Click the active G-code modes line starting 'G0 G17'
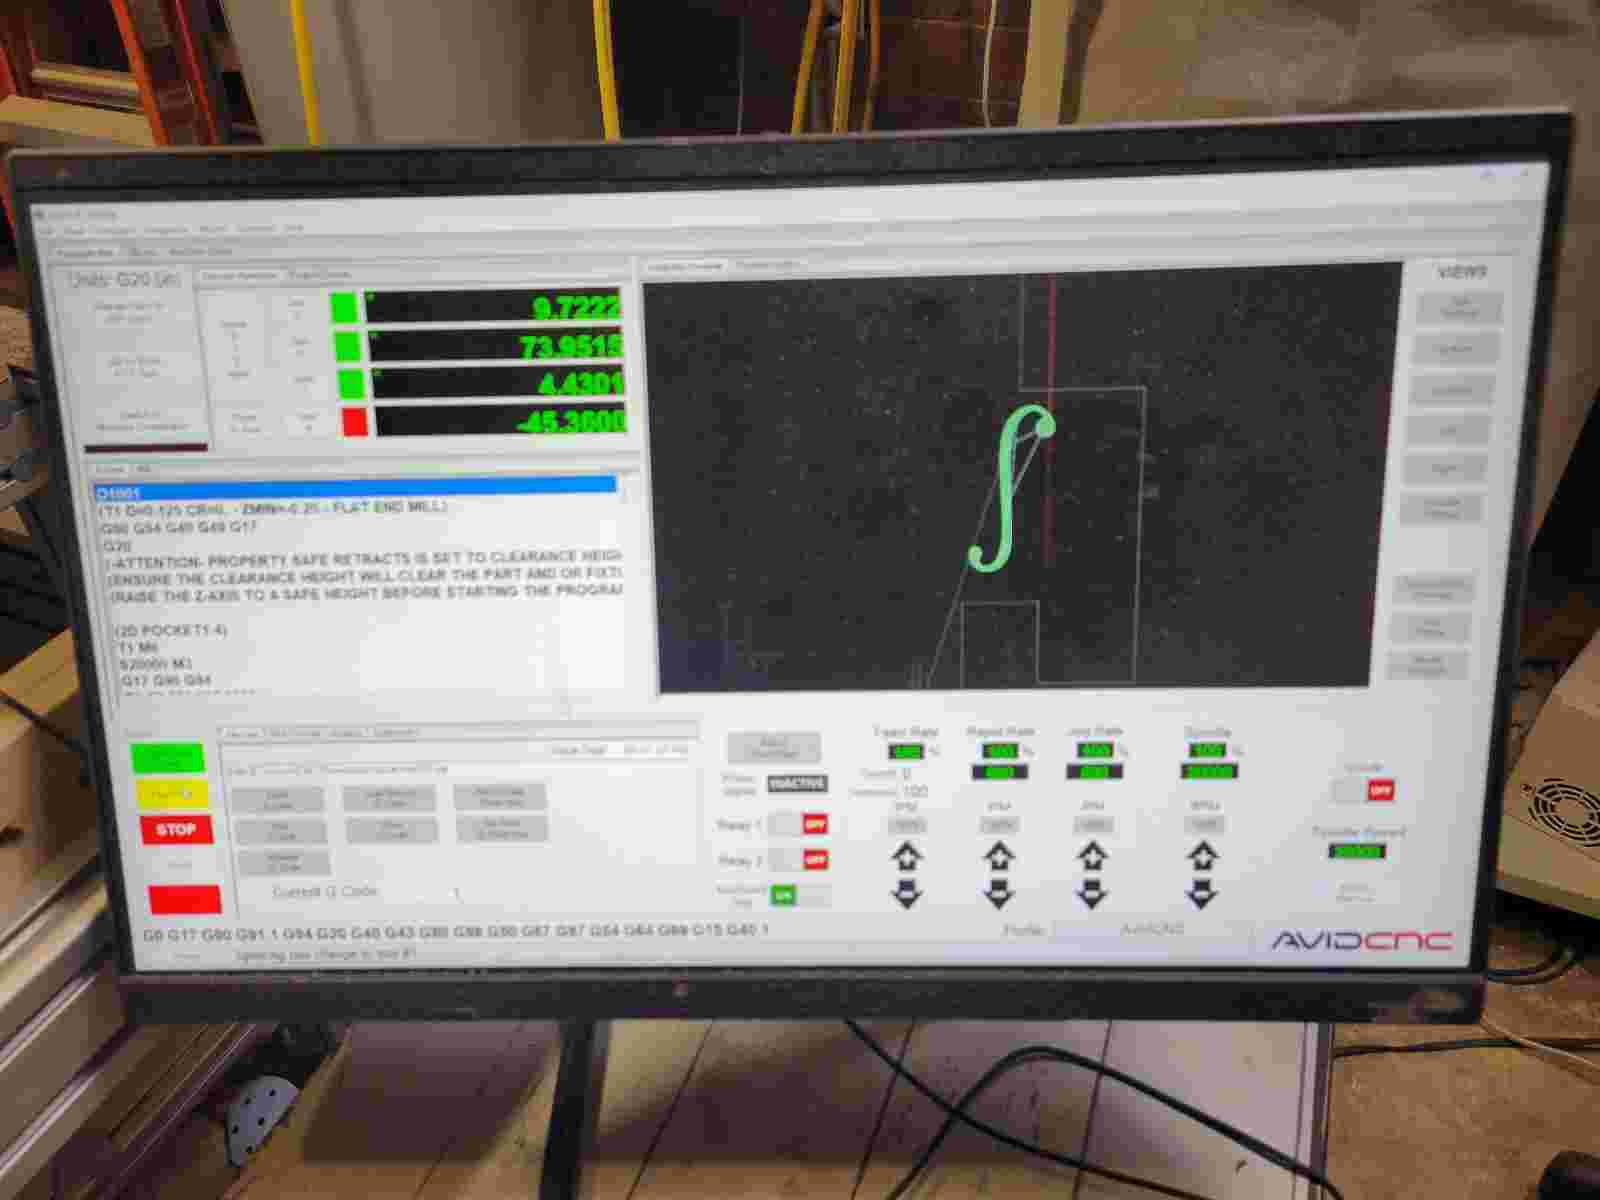The height and width of the screenshot is (1200, 1600). [456, 931]
